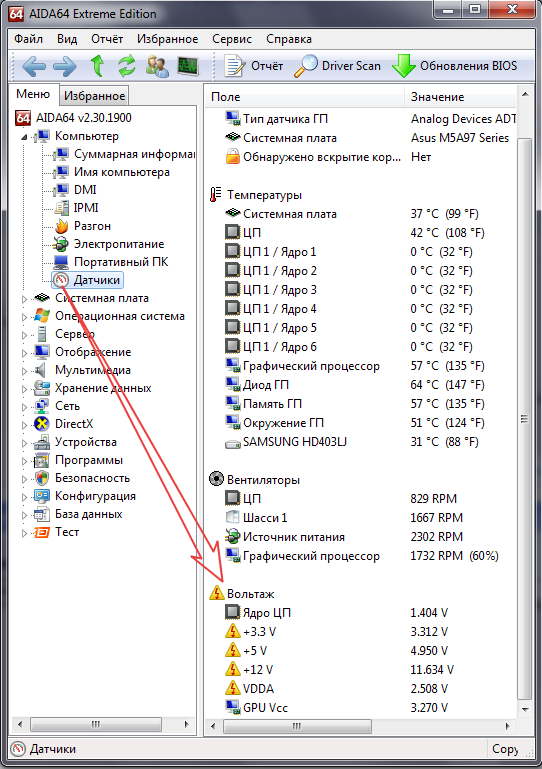This screenshot has width=542, height=769.
Task: Collapse the Компьютер tree node
Action: click(24, 137)
